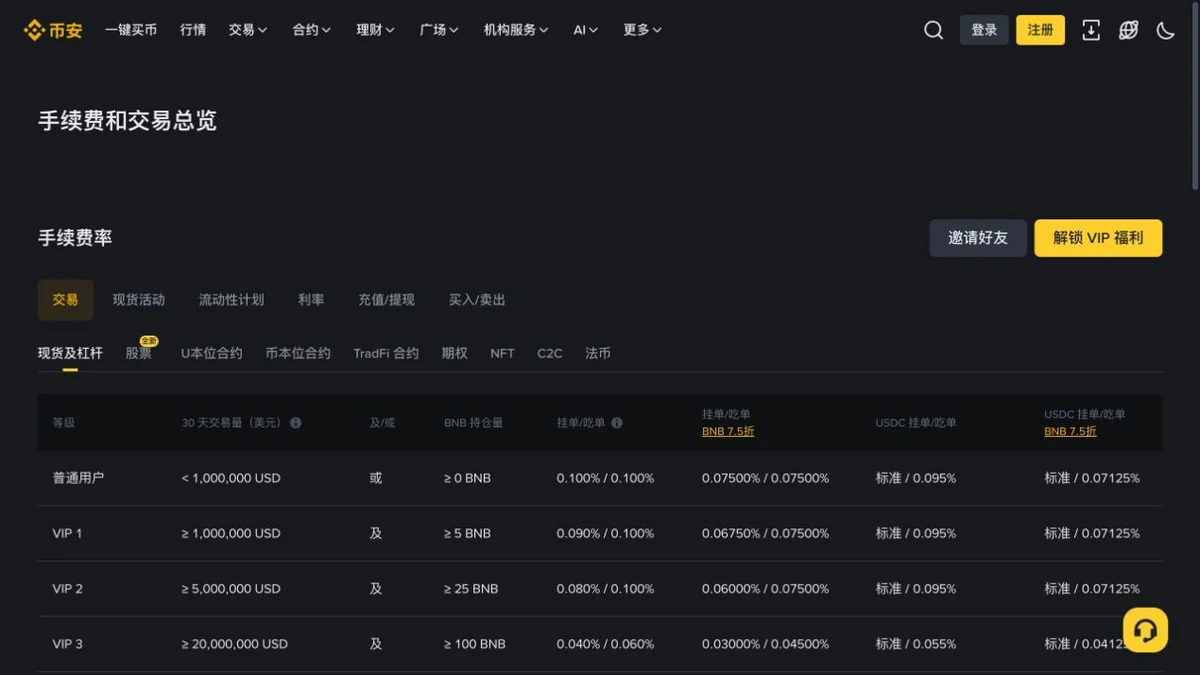The image size is (1200, 675).
Task: Open the customer support headset chat
Action: [1145, 630]
